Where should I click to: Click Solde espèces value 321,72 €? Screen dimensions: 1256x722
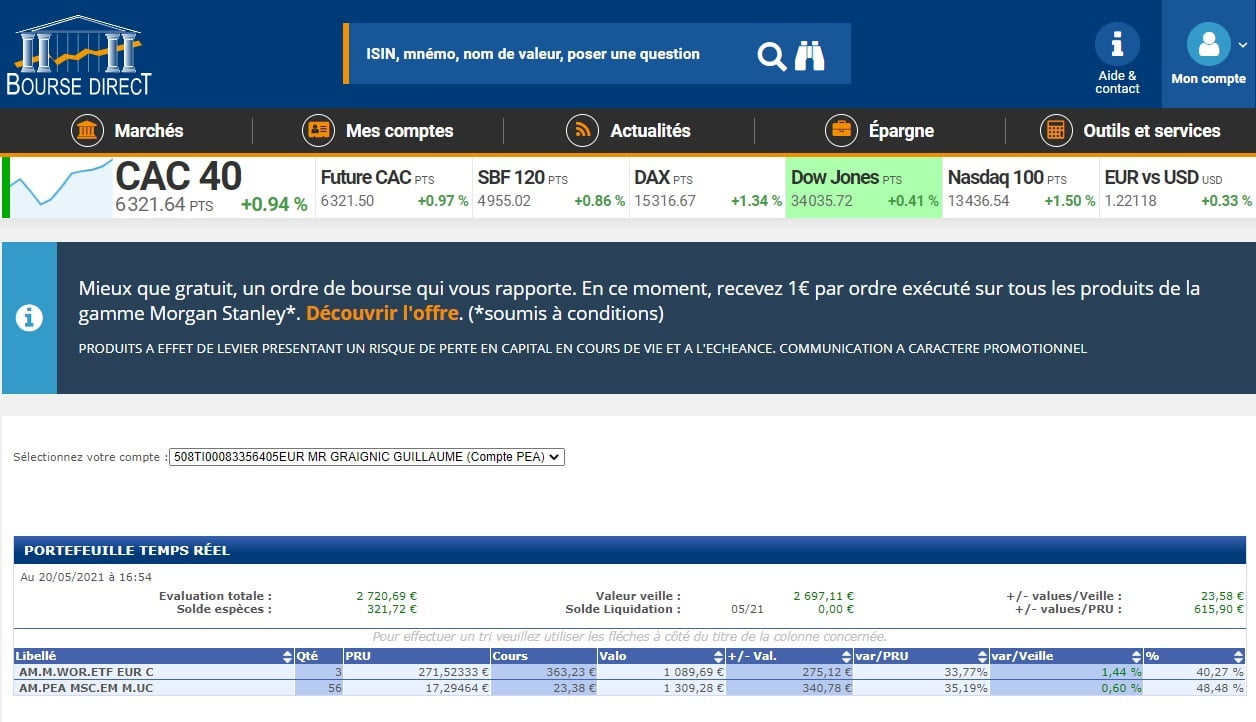point(393,609)
